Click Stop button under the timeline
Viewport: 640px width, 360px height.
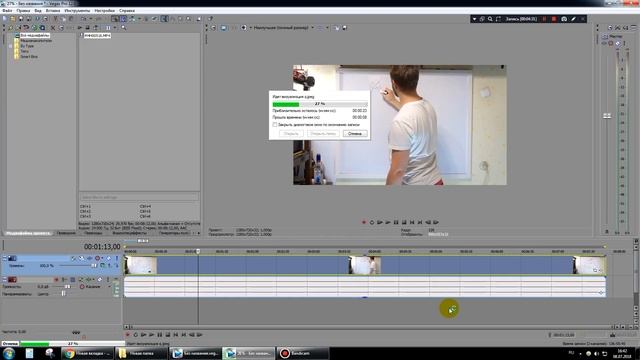point(168,335)
